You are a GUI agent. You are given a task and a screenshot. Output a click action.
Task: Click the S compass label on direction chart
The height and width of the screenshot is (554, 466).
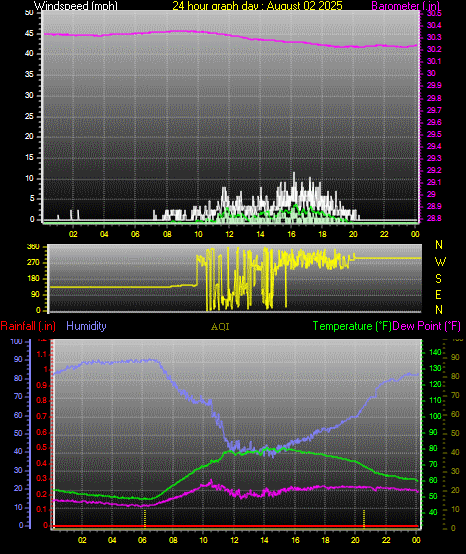click(438, 279)
